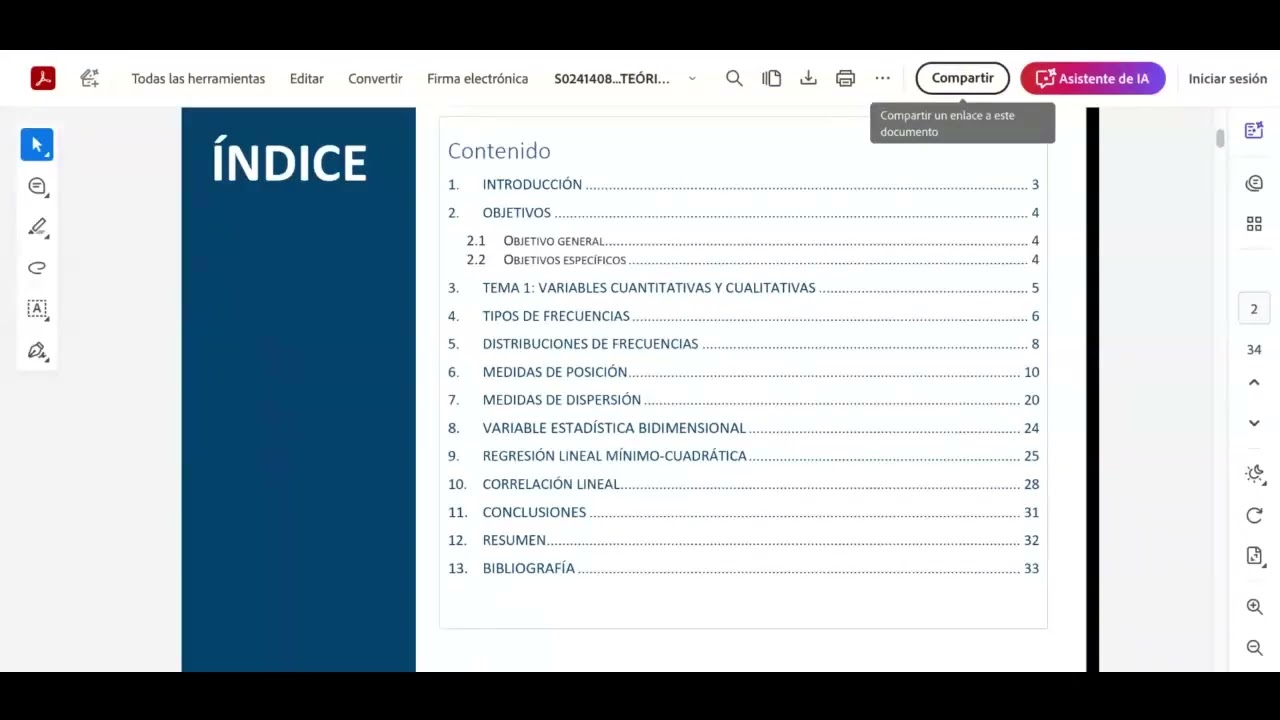
Task: Open the Firma electrónica menu
Action: [x=477, y=78]
